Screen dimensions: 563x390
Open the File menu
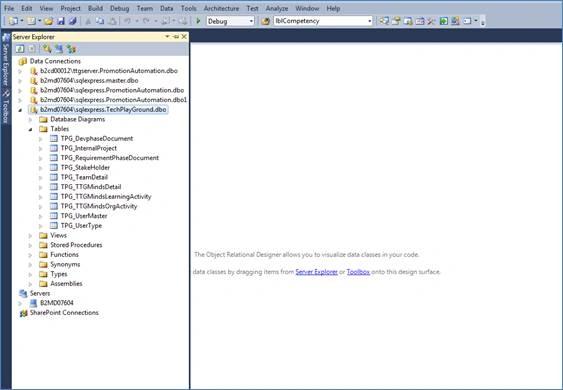point(9,8)
